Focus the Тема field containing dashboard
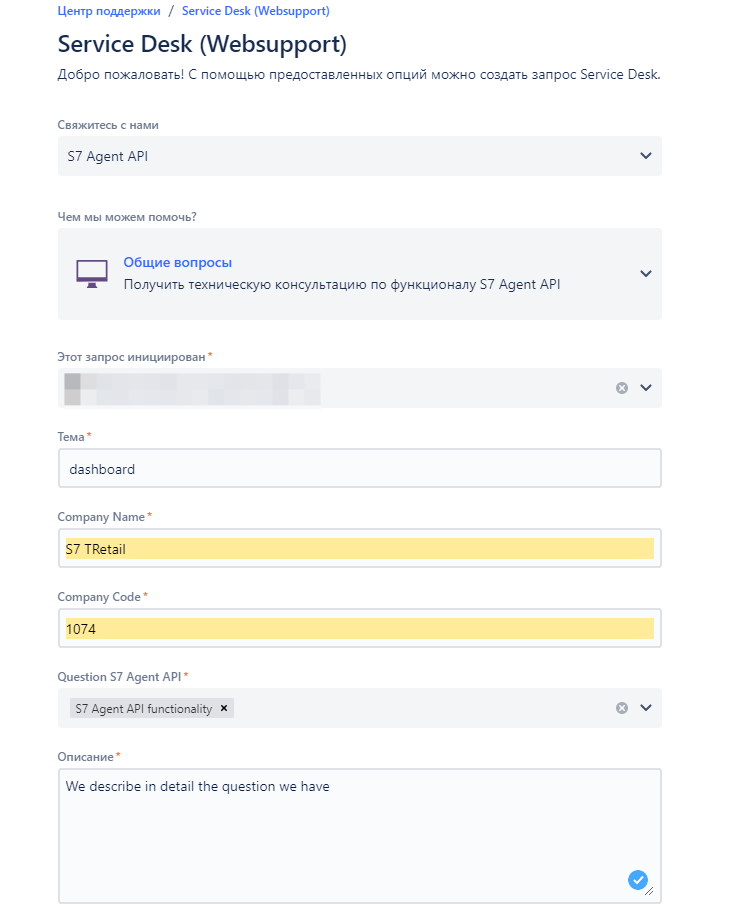The height and width of the screenshot is (914, 737). [x=360, y=468]
